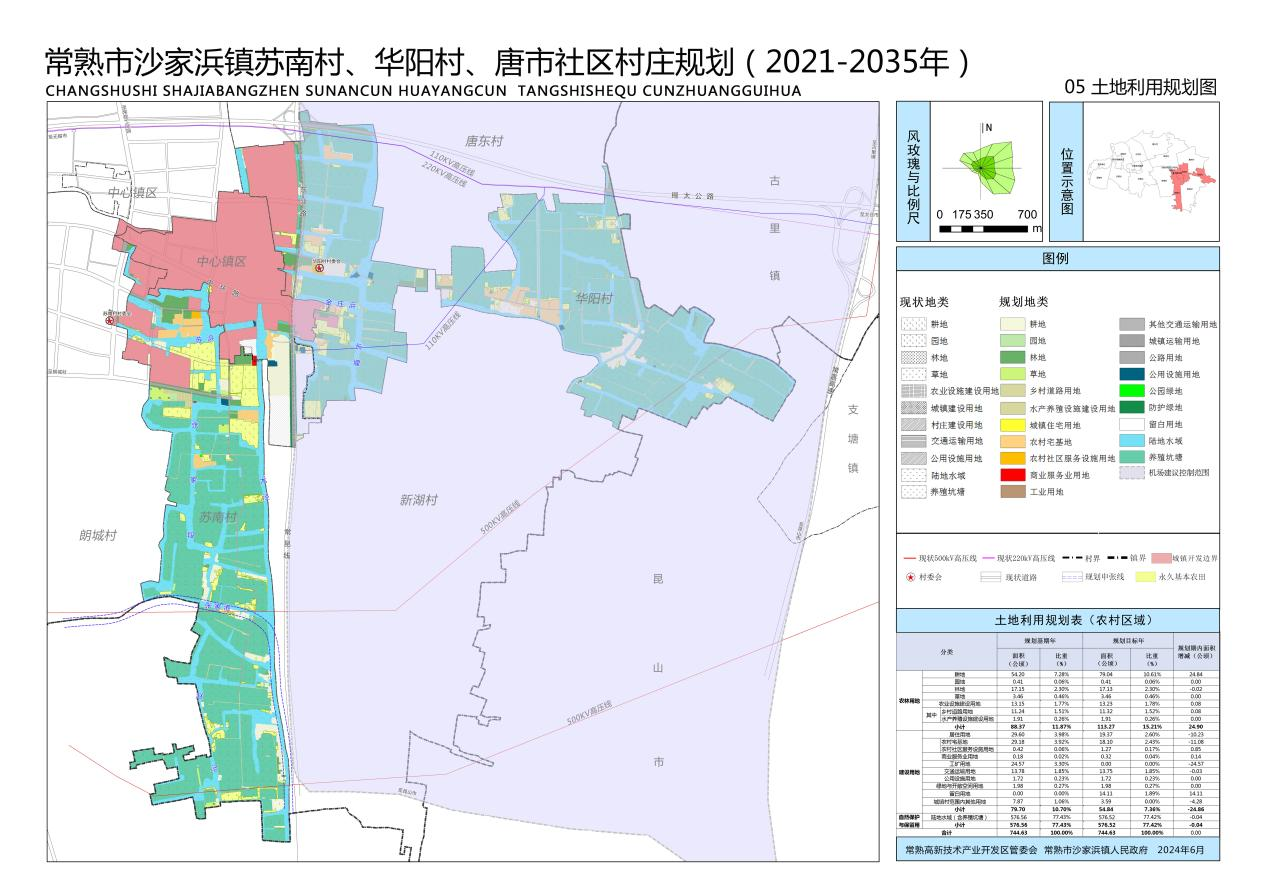Select the yellow 城镇住宅用地 swatch
This screenshot has height=895, width=1265.
(x=1012, y=425)
